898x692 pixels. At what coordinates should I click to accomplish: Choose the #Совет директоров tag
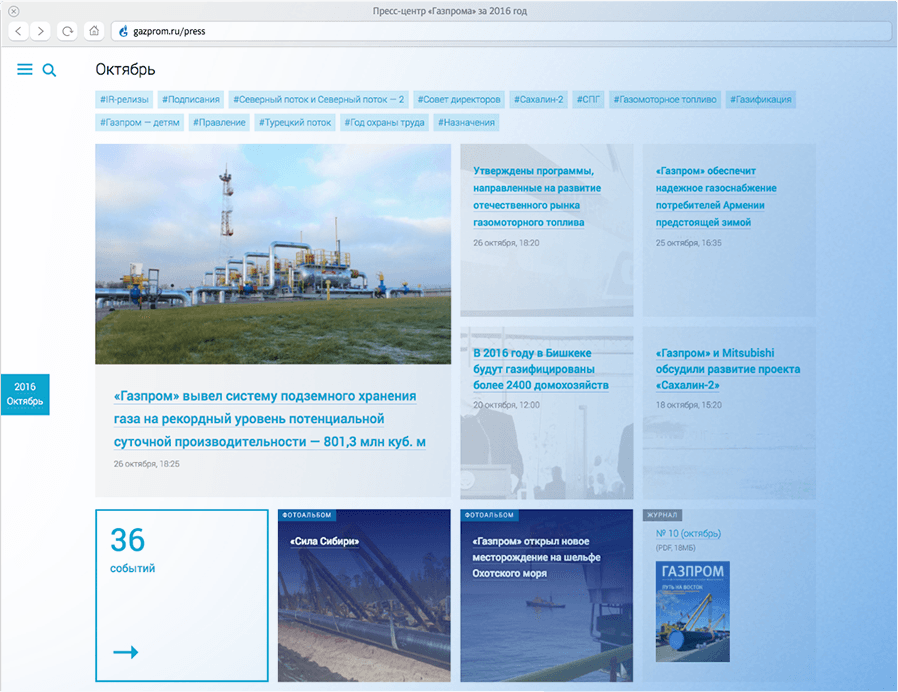[459, 100]
